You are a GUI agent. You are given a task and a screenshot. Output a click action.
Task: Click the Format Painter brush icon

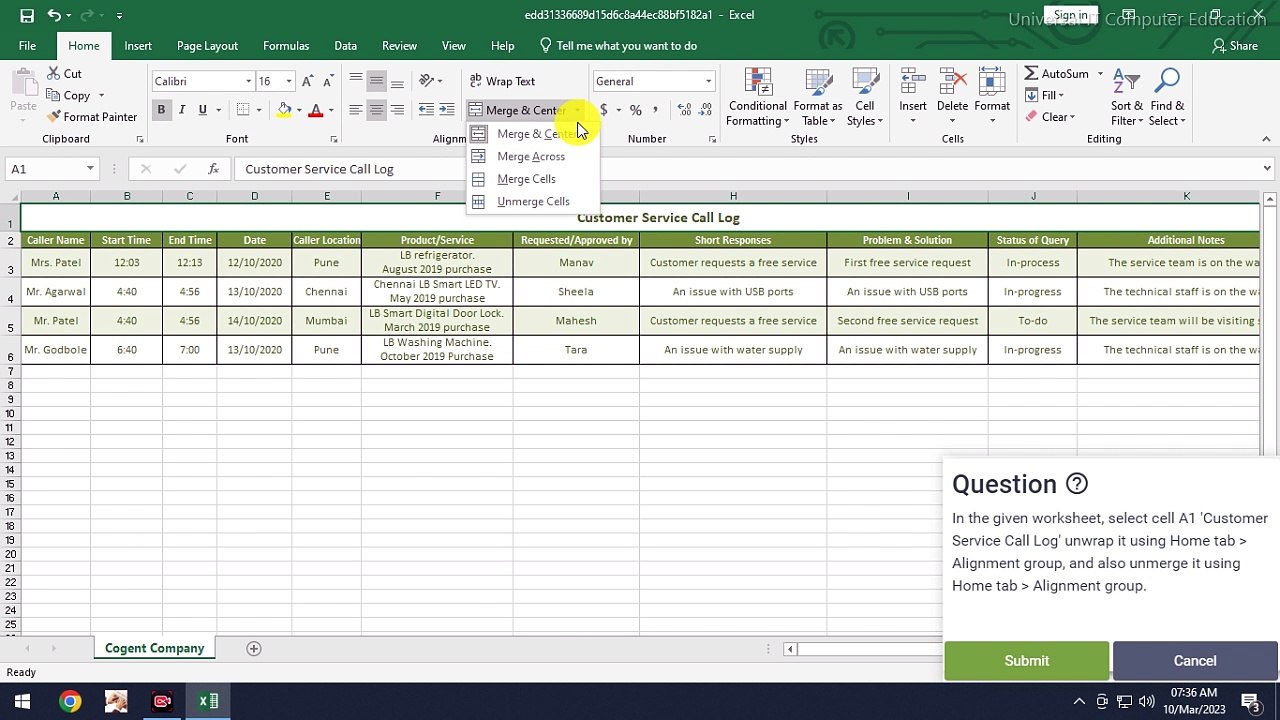pos(53,117)
